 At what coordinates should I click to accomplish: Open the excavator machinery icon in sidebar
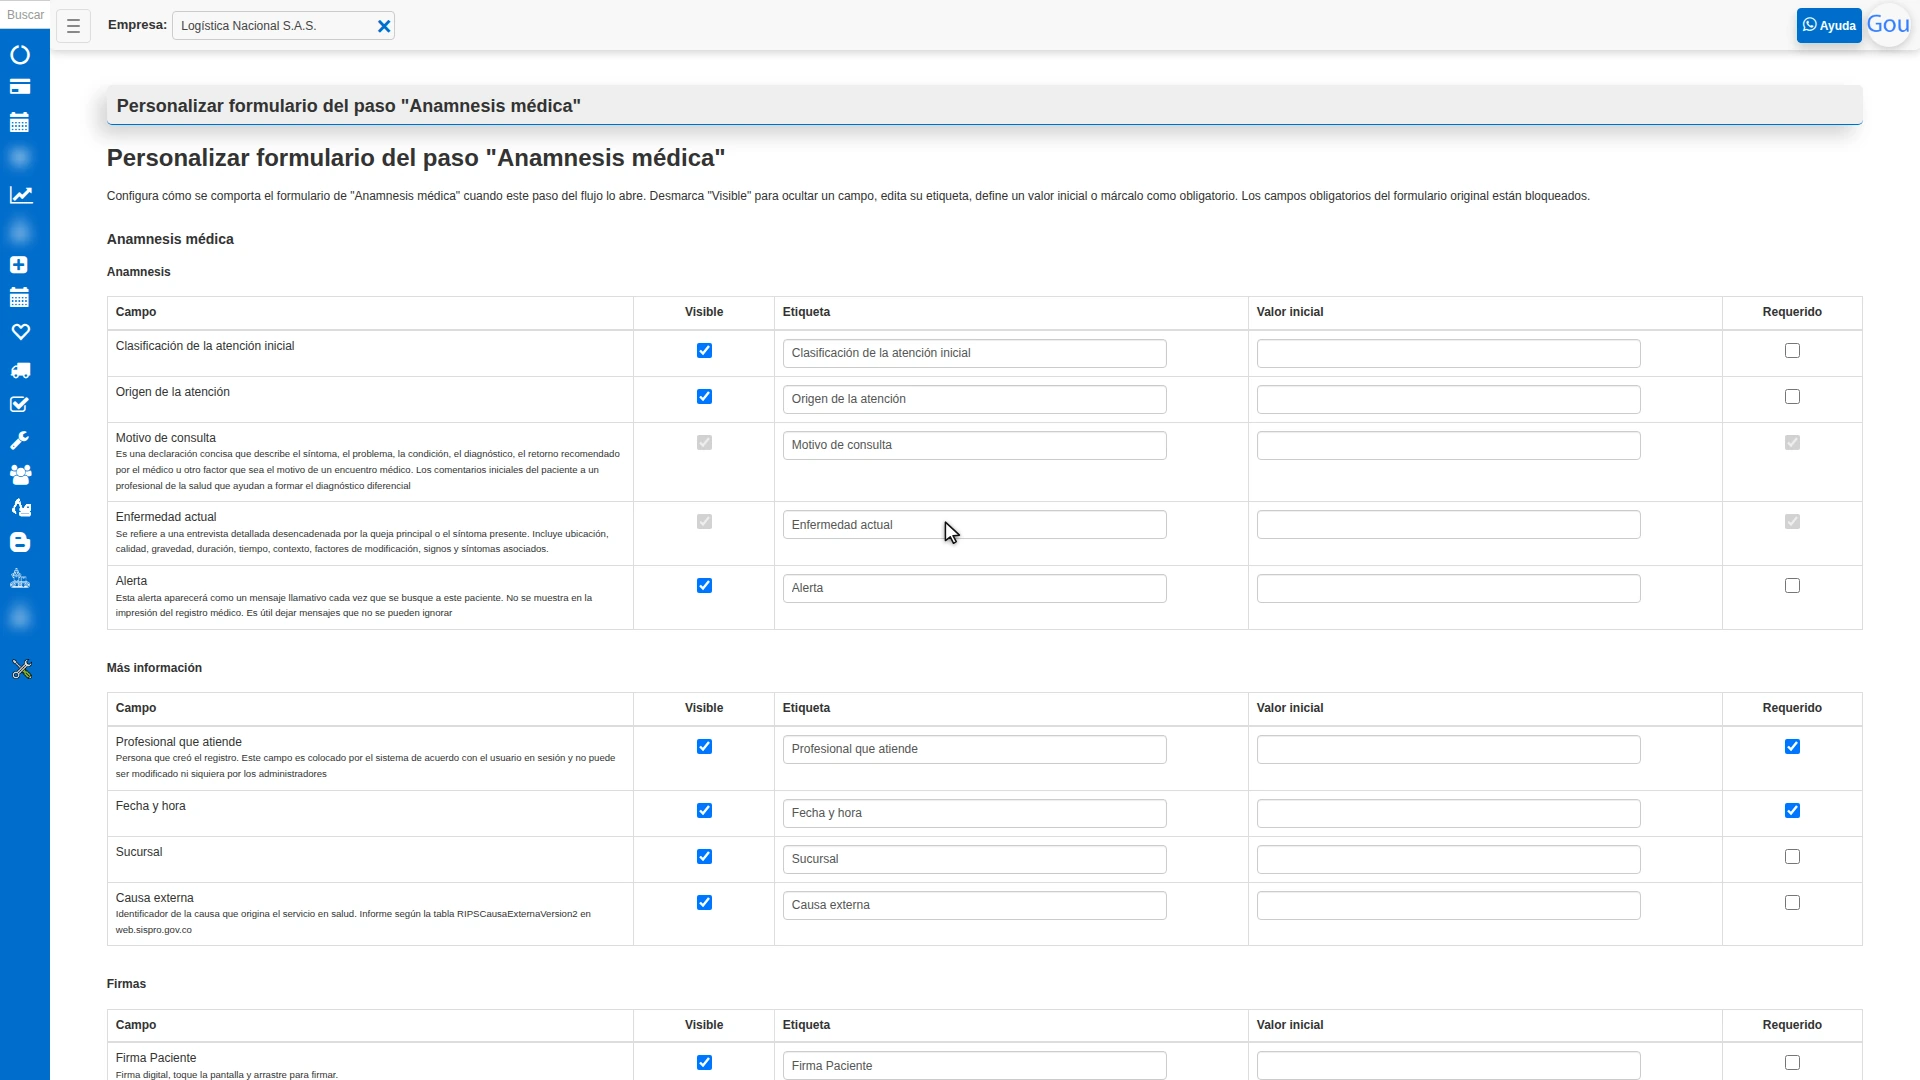(x=20, y=508)
